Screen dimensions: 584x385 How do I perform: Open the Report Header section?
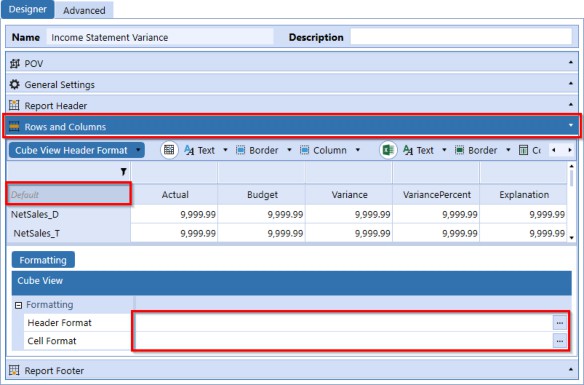pyautogui.click(x=292, y=105)
